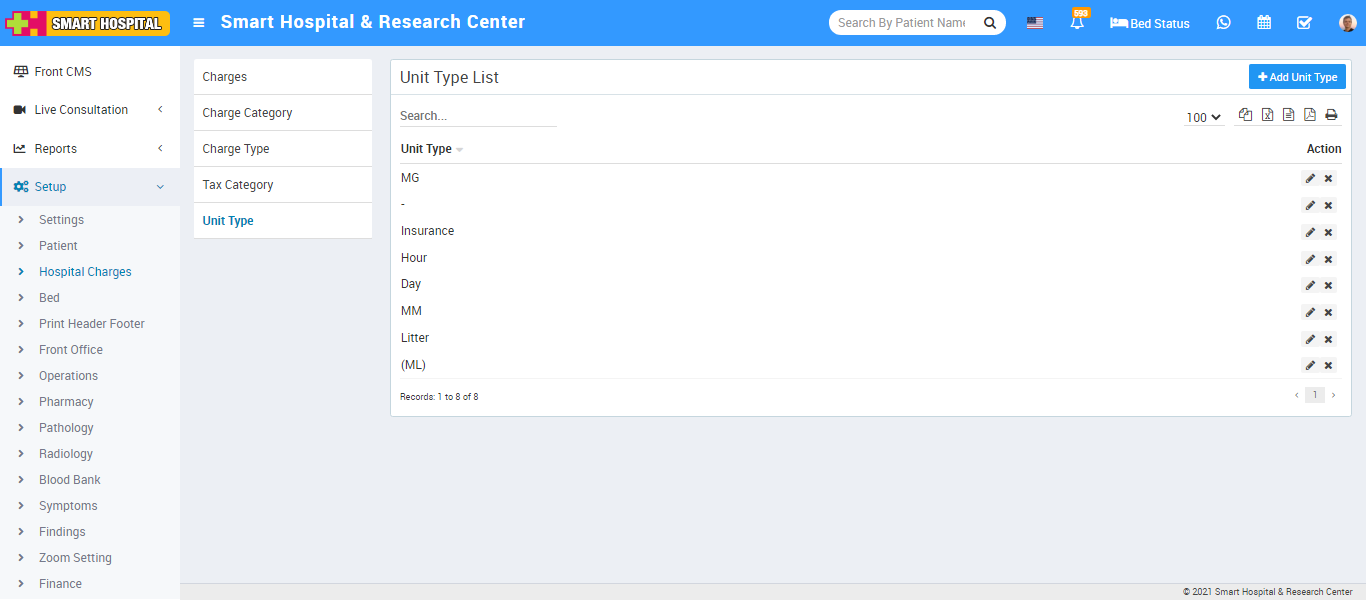Open WhatsApp chat icon in header
Viewport: 1366px width, 600px height.
[x=1223, y=23]
